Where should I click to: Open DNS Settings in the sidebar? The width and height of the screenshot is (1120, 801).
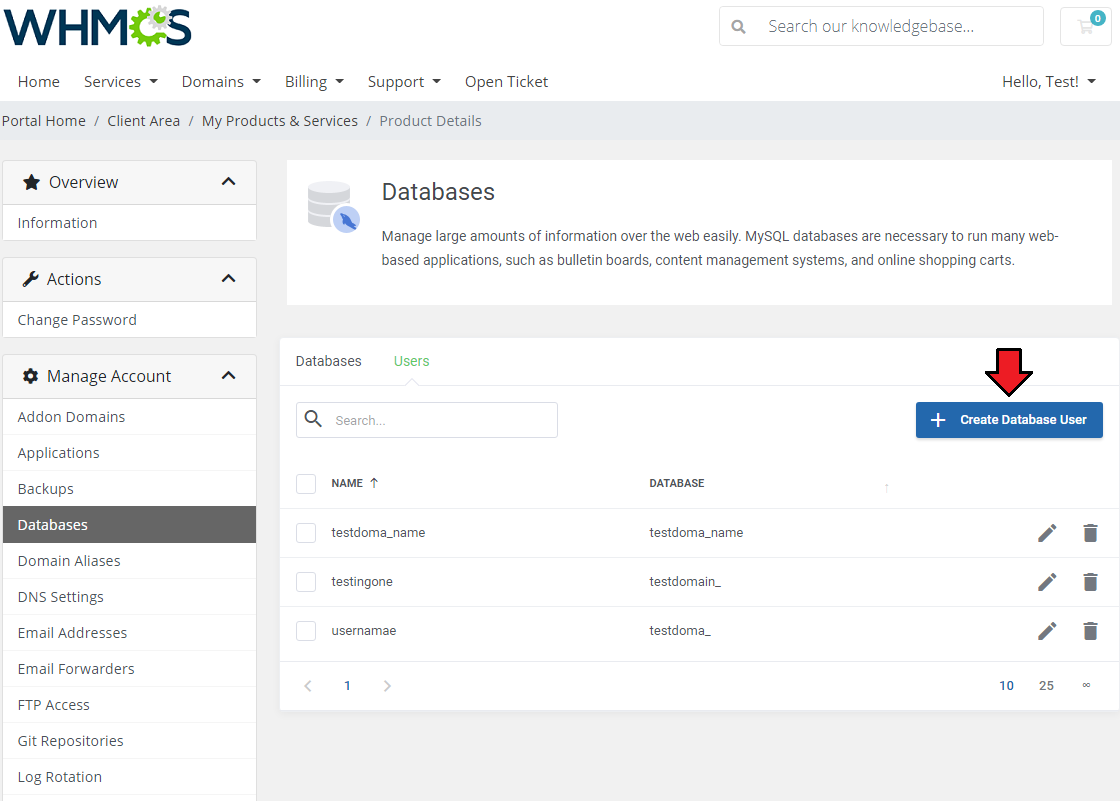click(x=129, y=597)
